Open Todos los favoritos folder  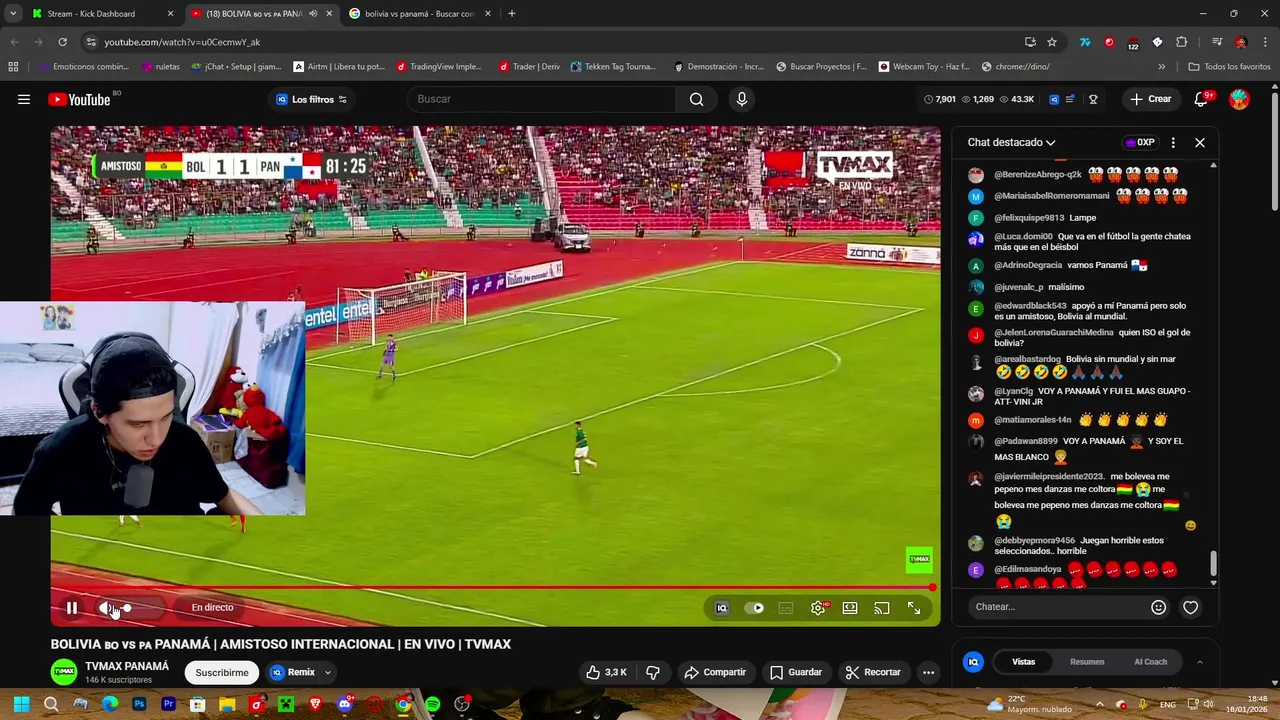pos(1229,67)
